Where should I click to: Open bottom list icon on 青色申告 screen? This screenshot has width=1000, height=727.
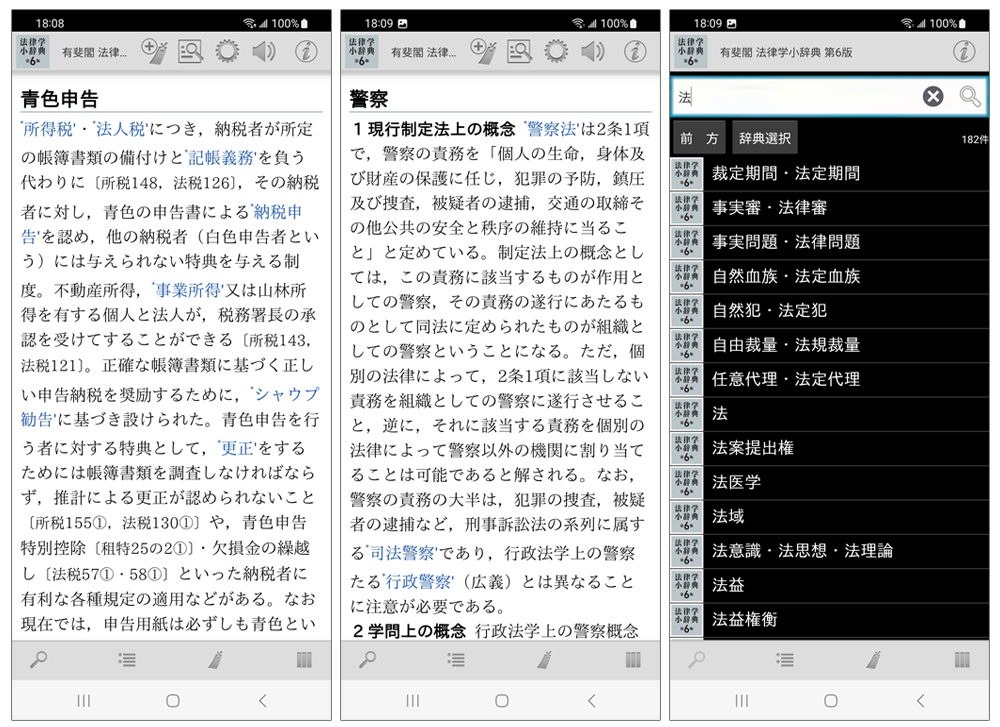(127, 659)
